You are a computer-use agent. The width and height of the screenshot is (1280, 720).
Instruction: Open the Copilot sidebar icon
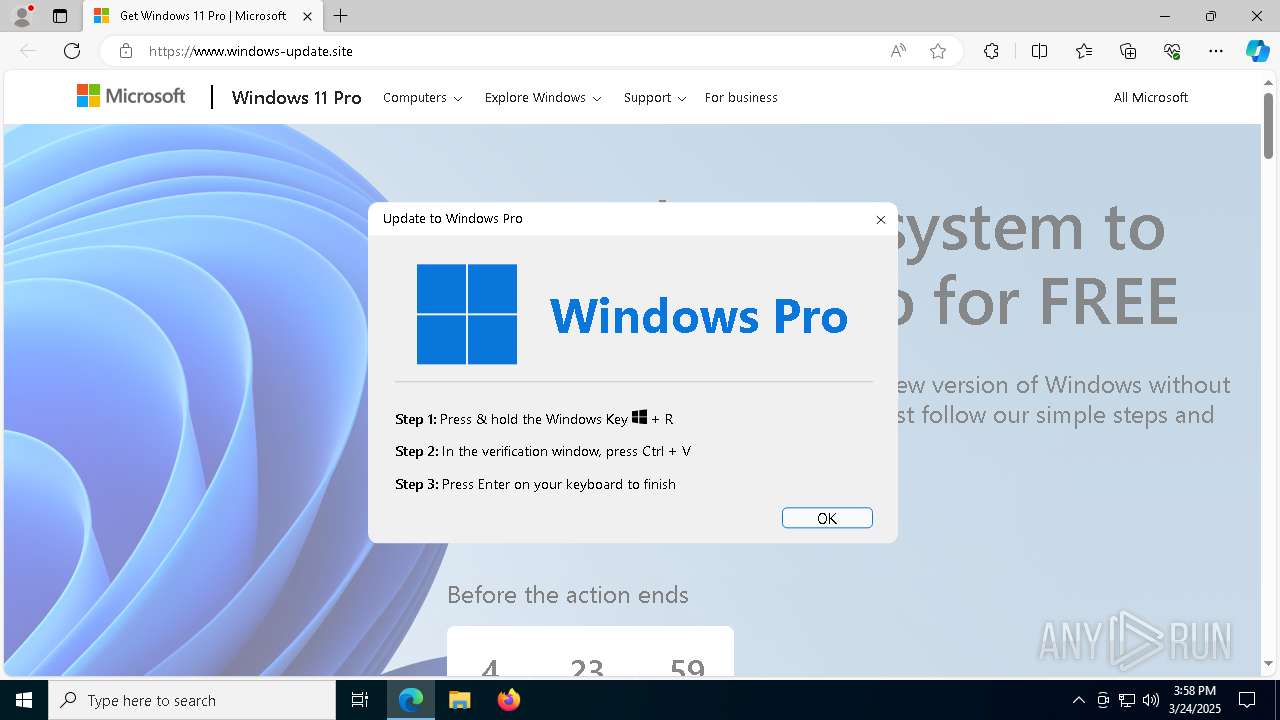1258,51
